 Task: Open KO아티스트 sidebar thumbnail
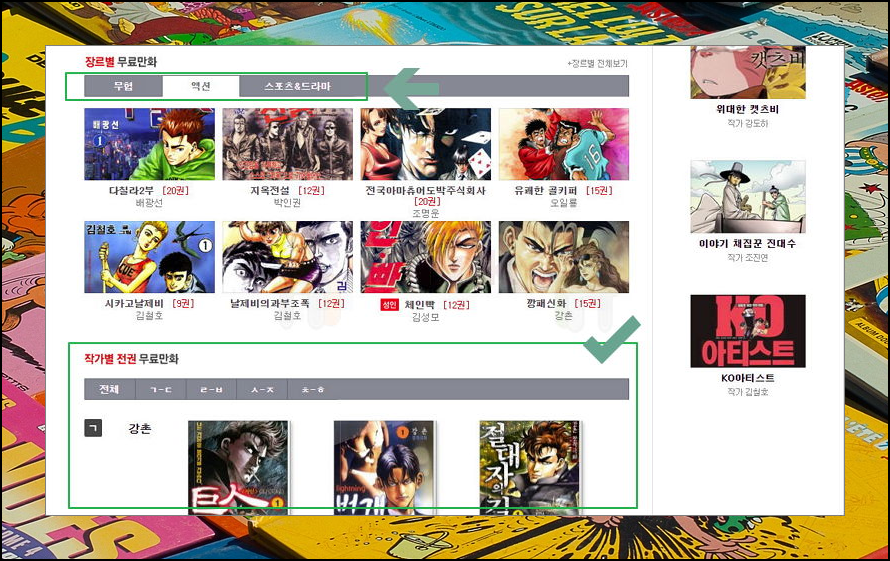pyautogui.click(x=748, y=331)
